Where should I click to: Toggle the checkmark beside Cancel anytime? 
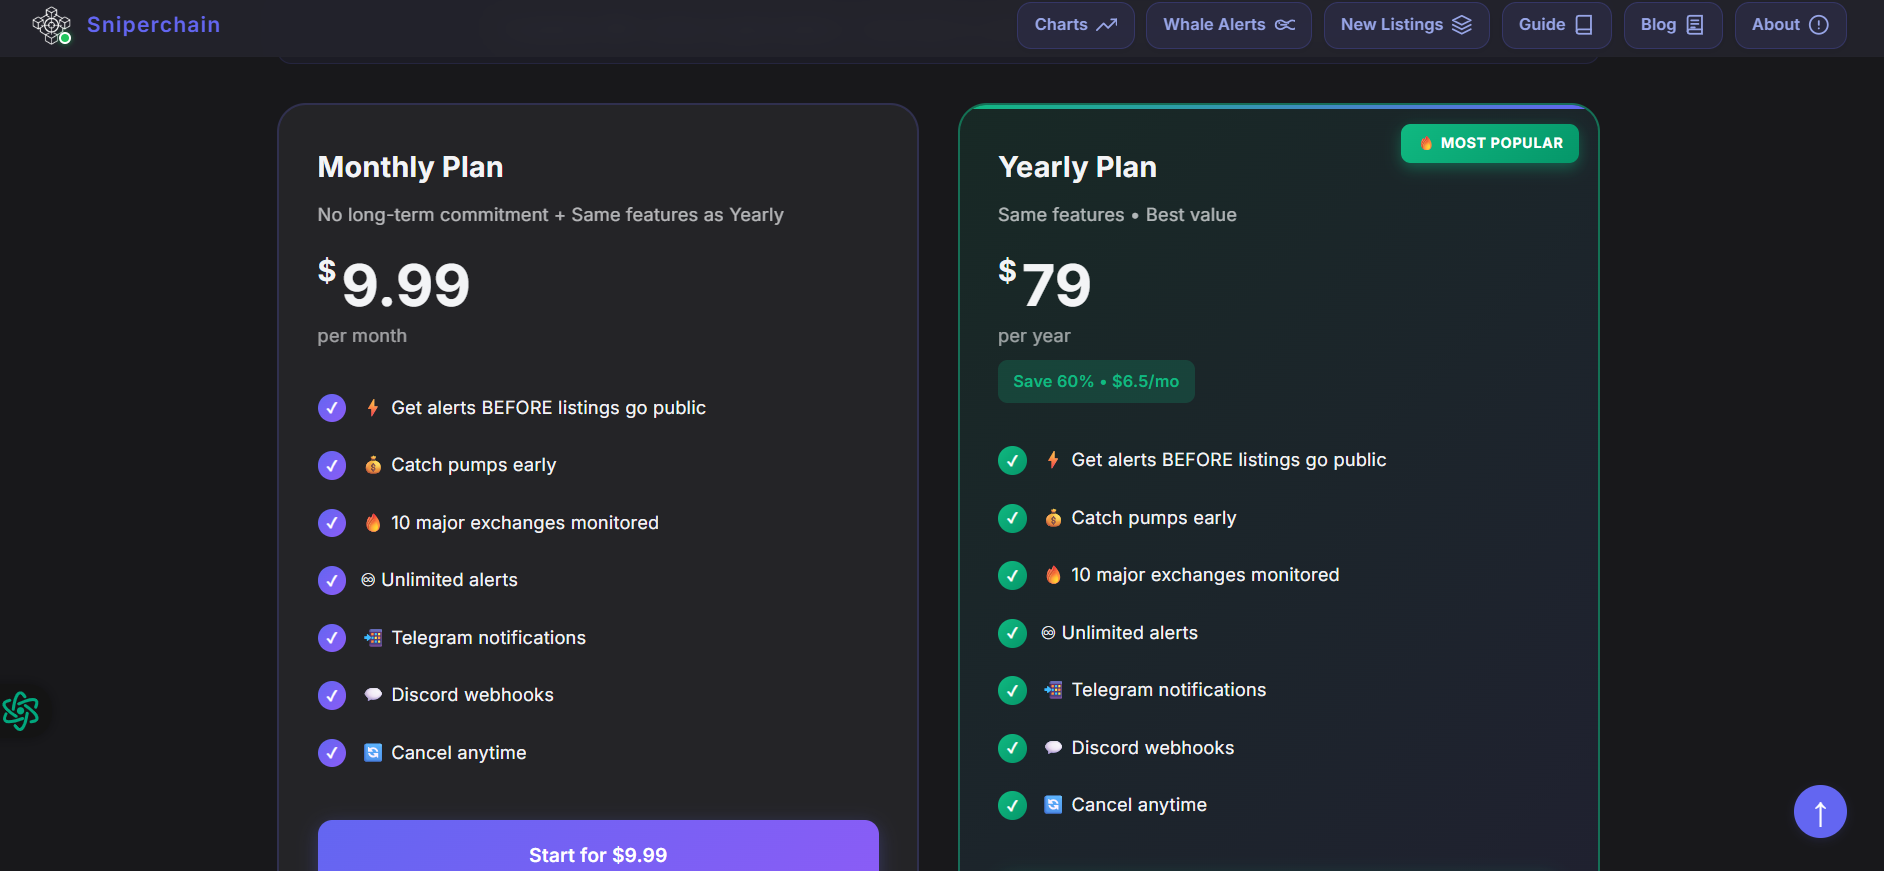click(x=331, y=753)
